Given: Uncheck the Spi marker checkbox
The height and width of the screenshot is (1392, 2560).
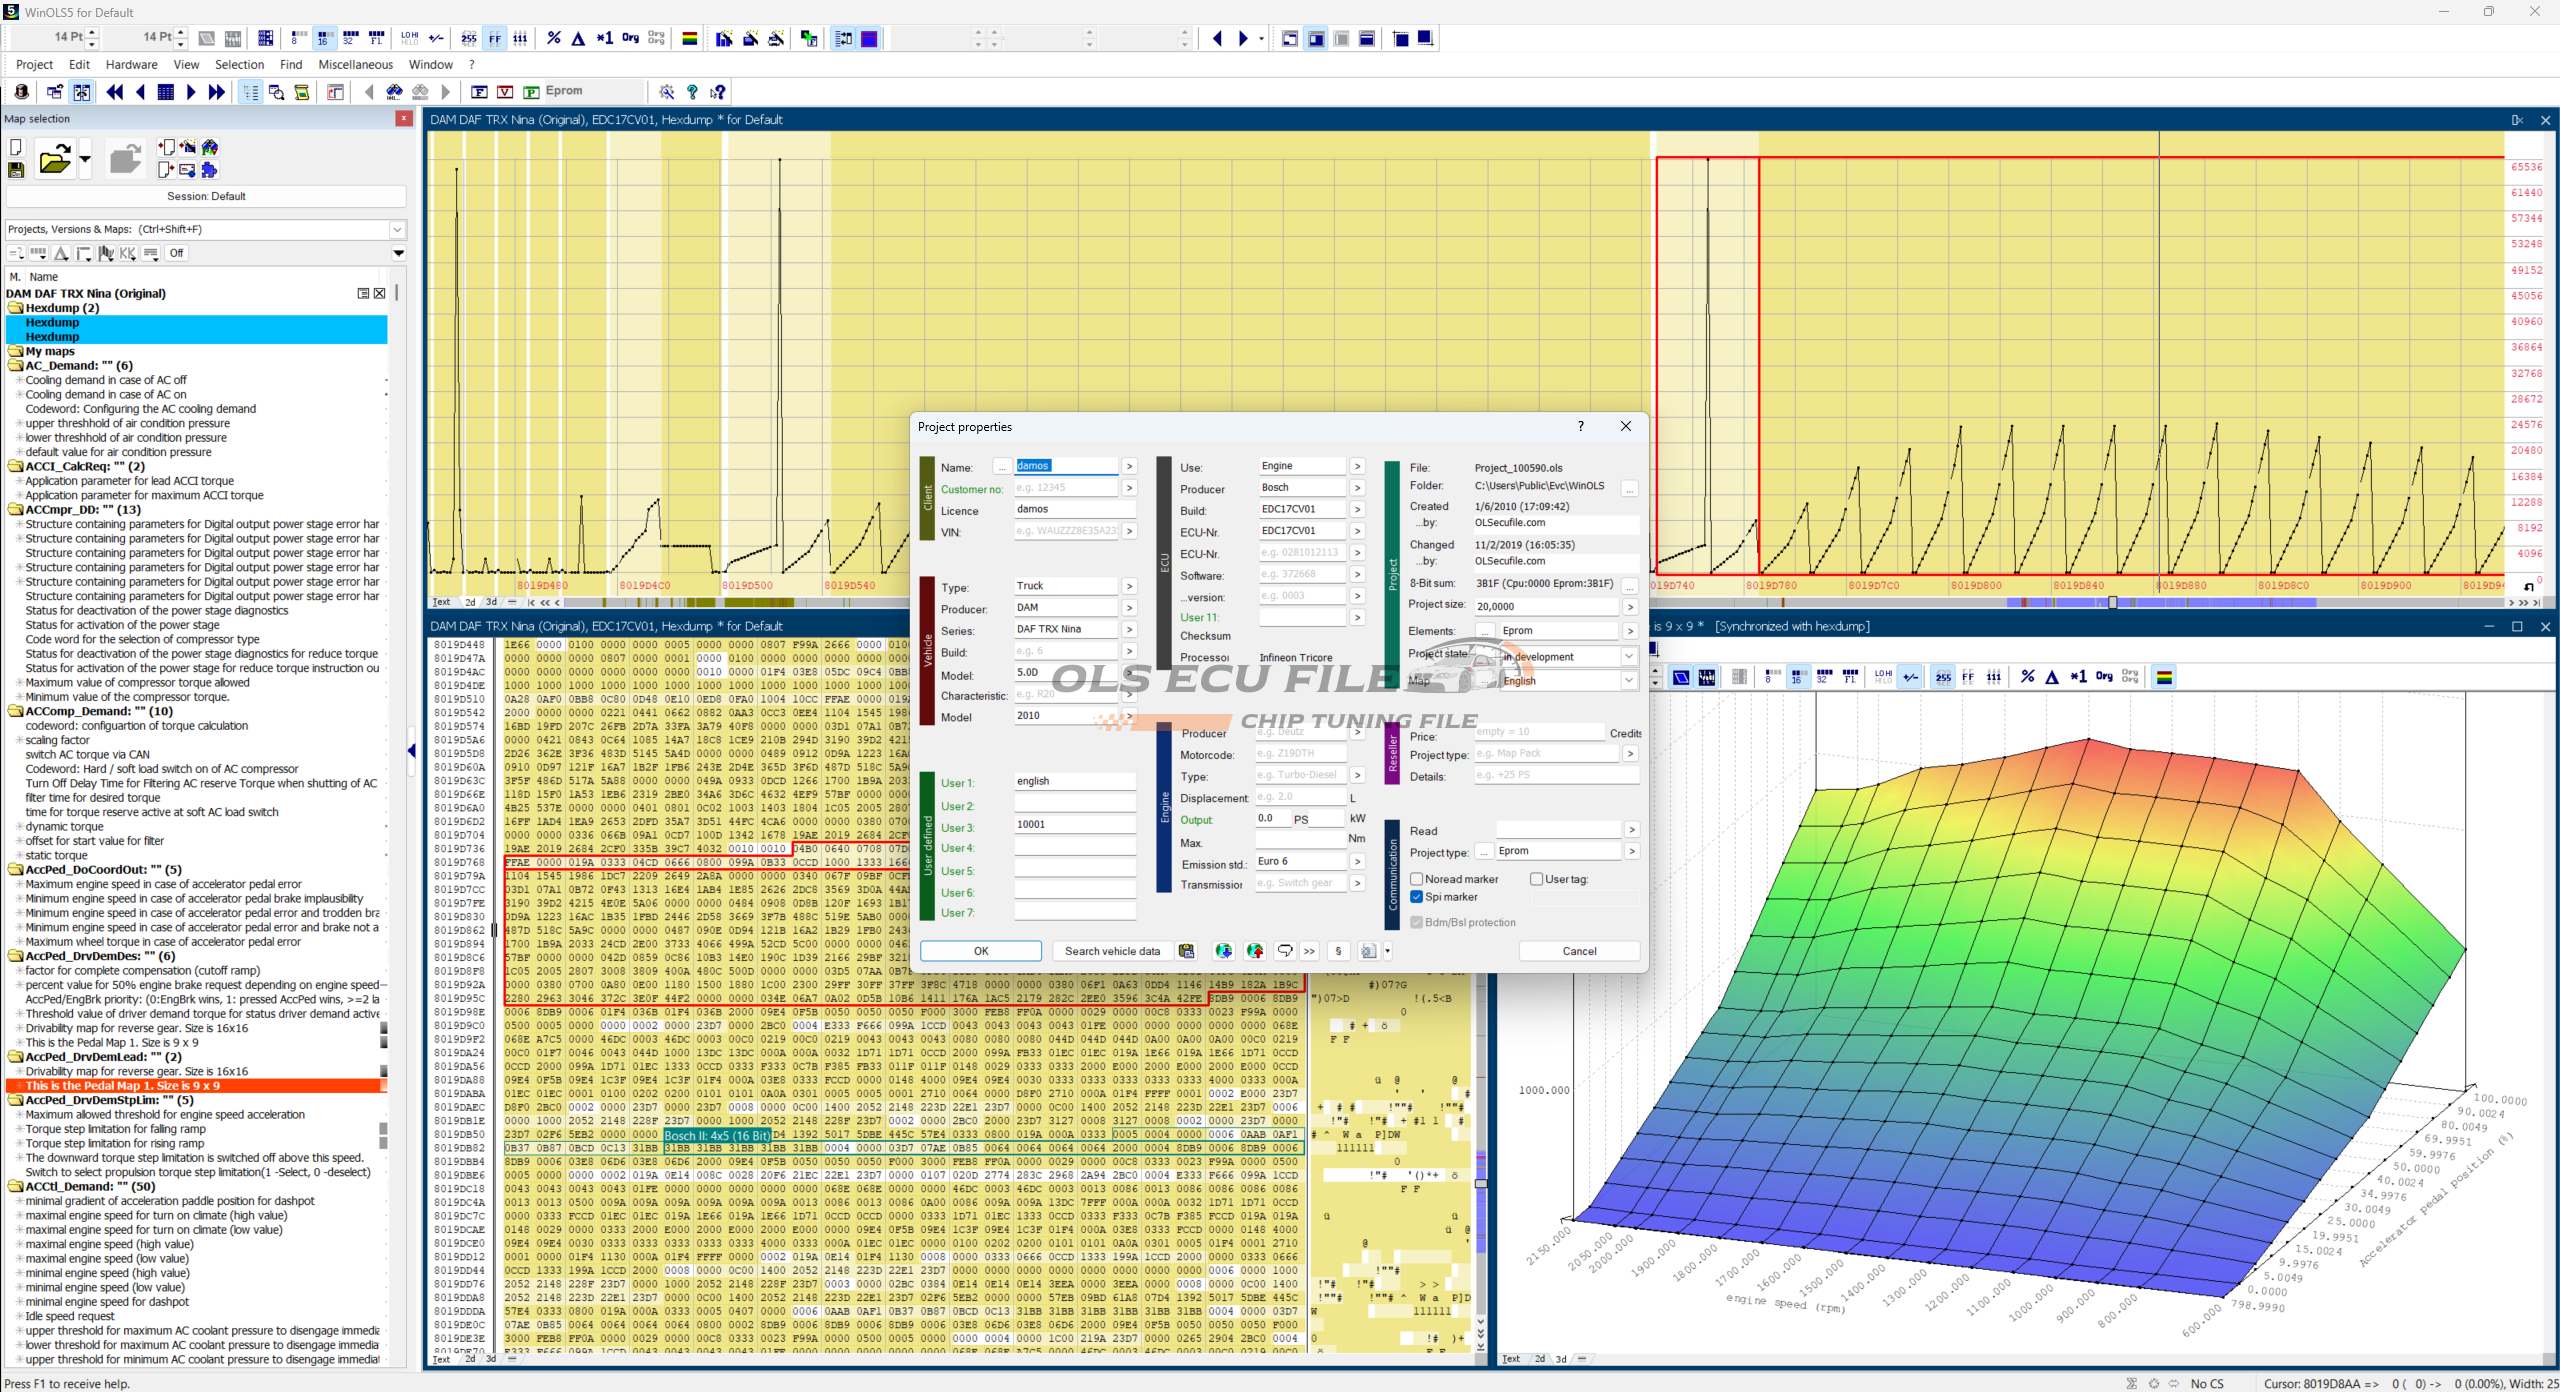Looking at the screenshot, I should click(x=1417, y=897).
